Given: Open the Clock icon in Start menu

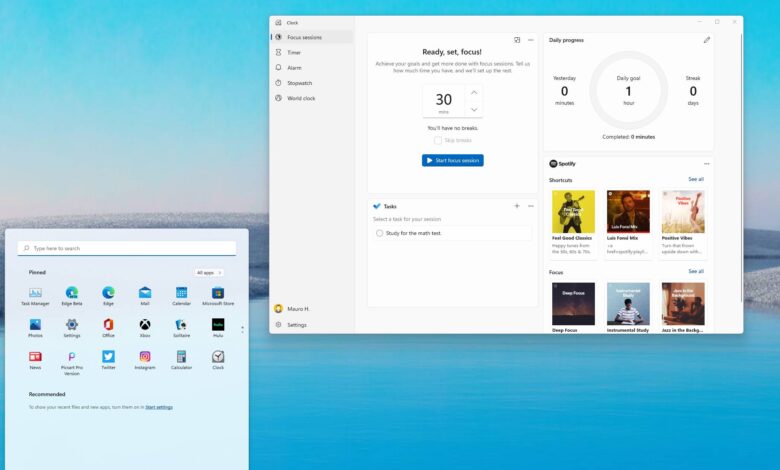Looking at the screenshot, I should point(218,357).
